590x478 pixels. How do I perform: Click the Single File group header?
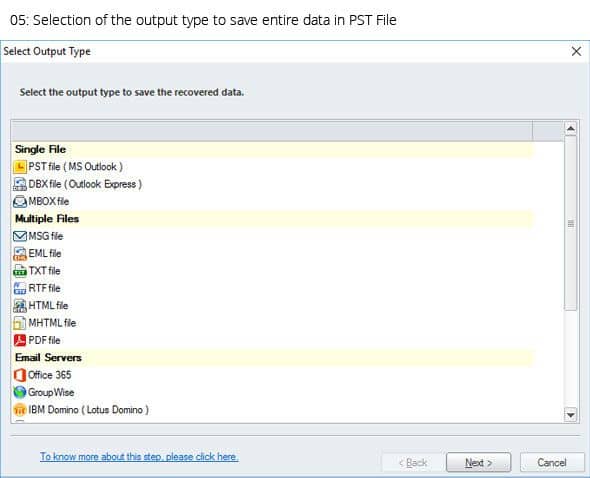coord(272,149)
